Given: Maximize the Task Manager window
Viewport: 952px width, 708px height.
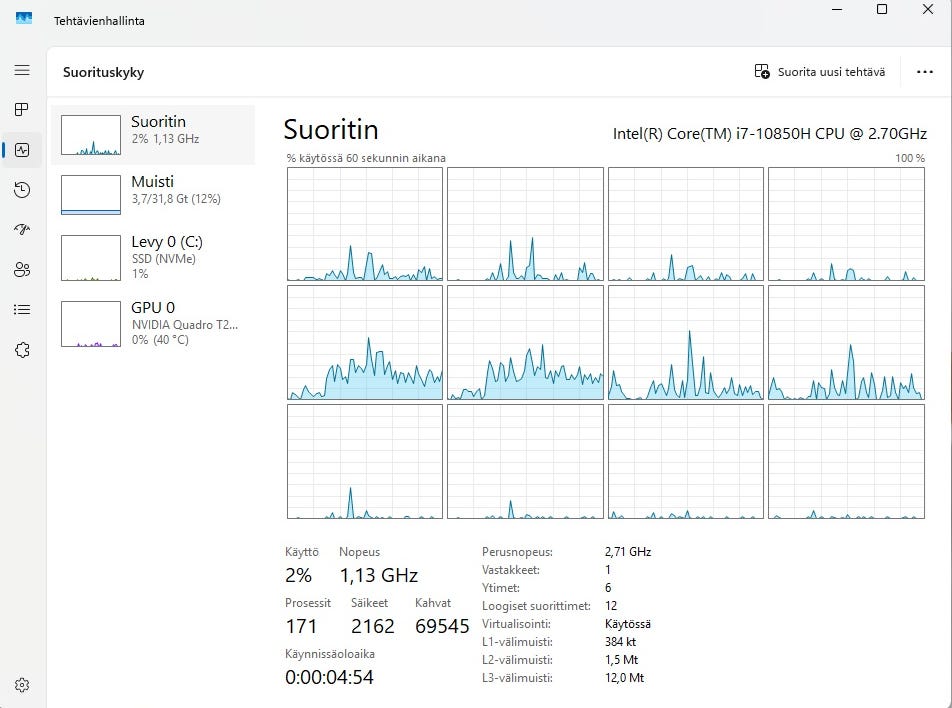Looking at the screenshot, I should [881, 10].
